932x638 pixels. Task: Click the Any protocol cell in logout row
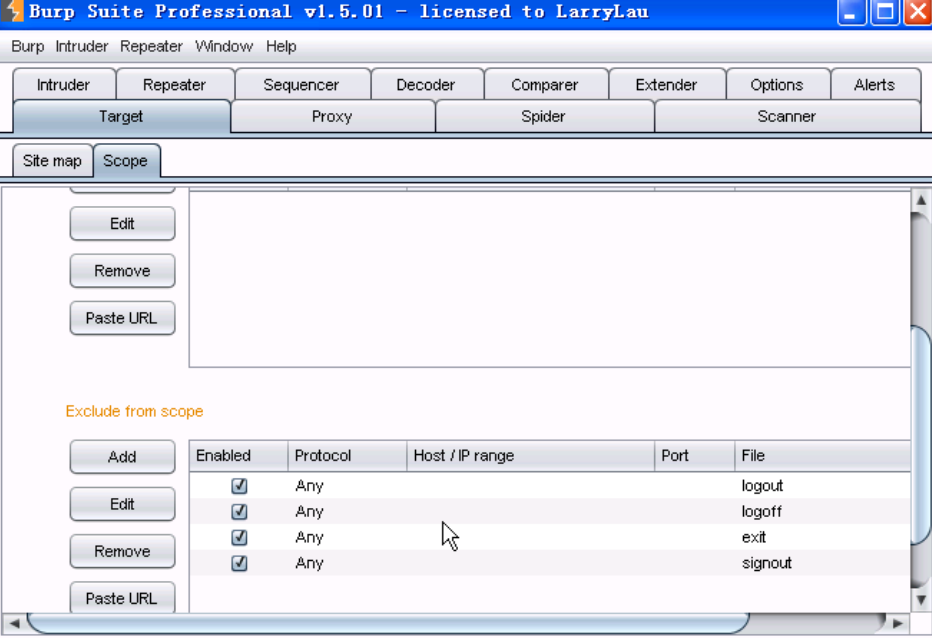348,486
